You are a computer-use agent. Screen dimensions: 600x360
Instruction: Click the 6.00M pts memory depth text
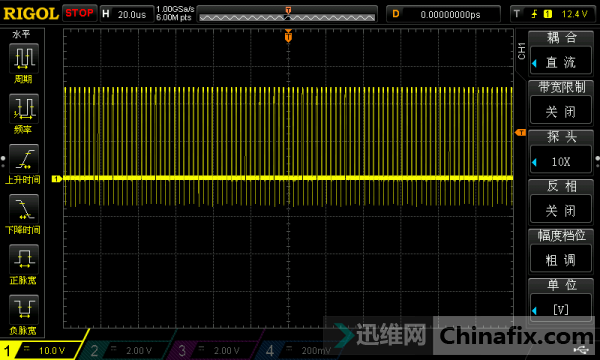174,18
